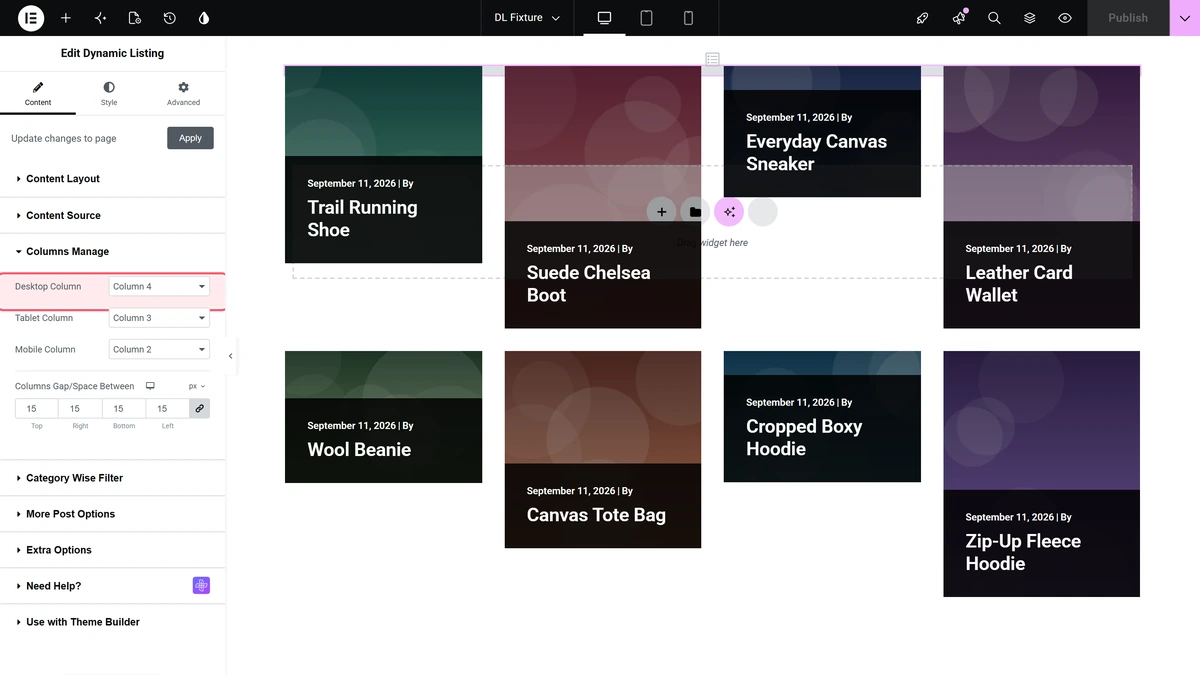The image size is (1200, 675).
Task: Click the Left gap input field
Action: coord(167,408)
